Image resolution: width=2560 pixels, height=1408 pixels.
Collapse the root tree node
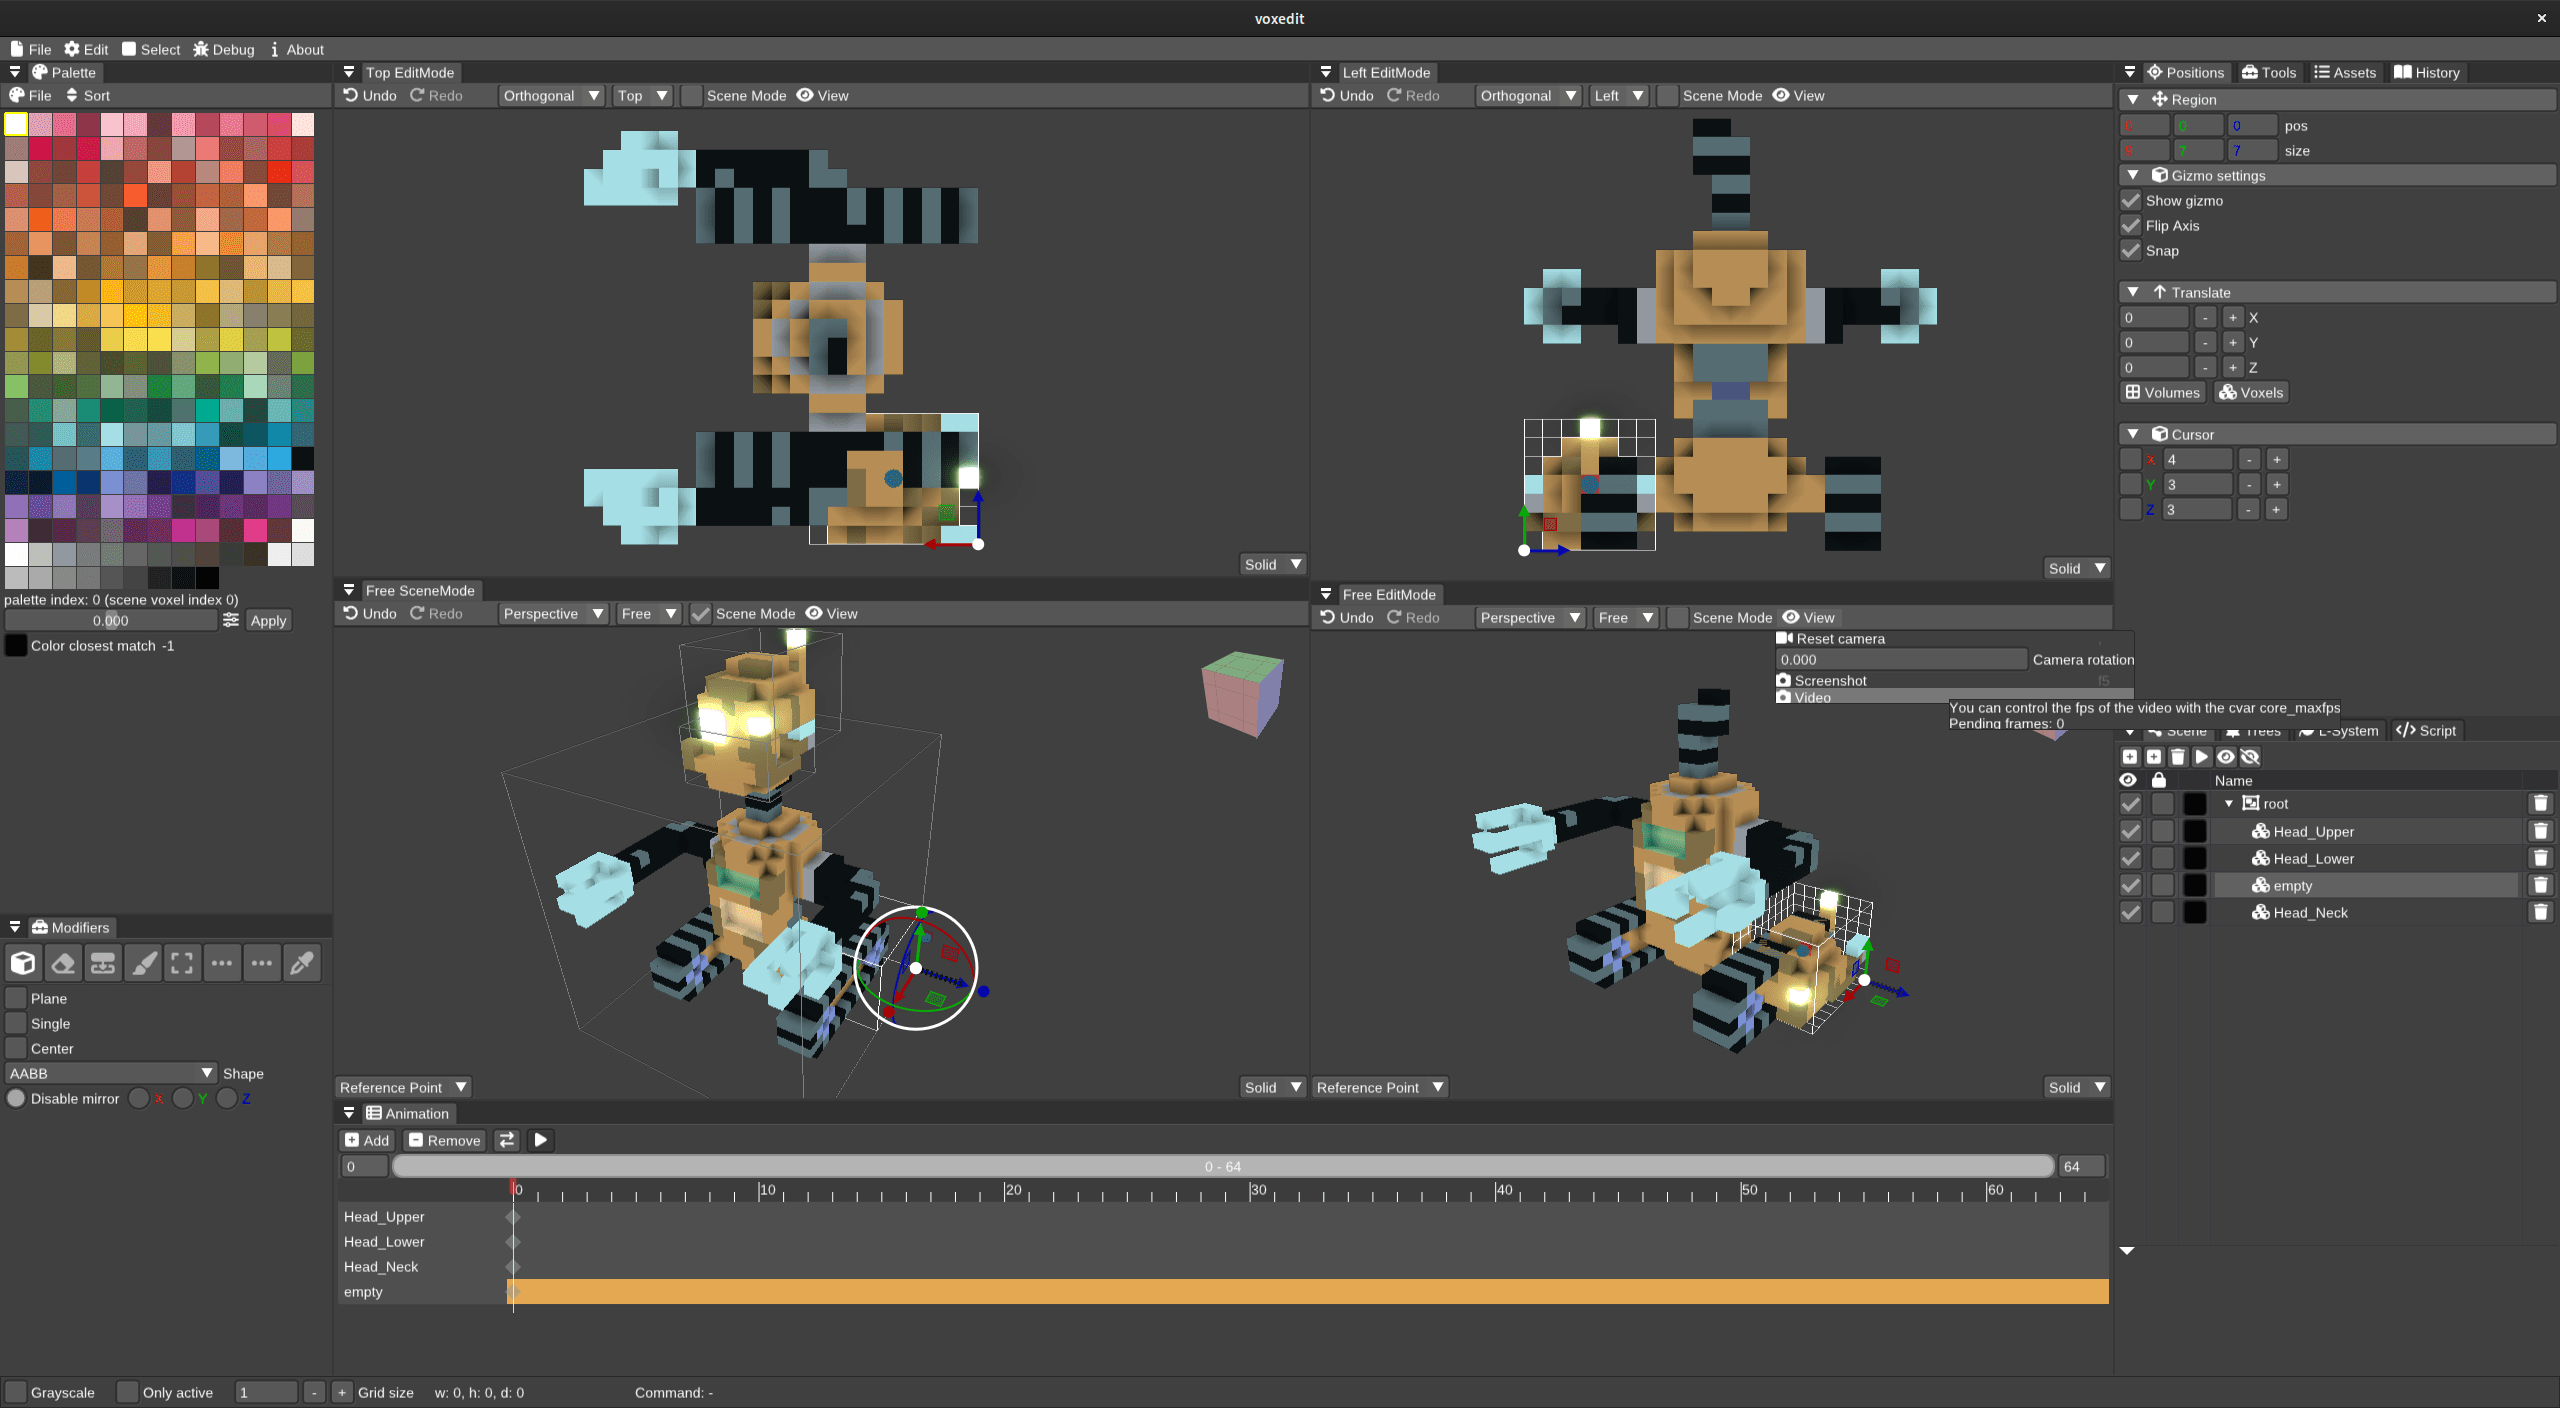[x=2229, y=804]
